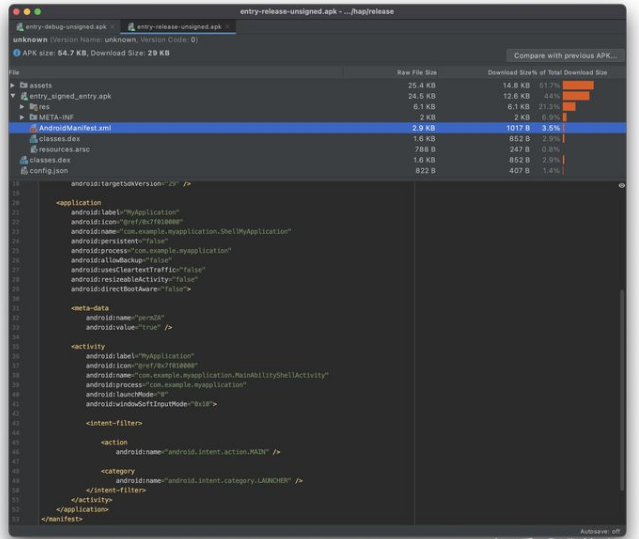Click the <meta-data tag in editor
639x539 pixels.
coord(90,308)
